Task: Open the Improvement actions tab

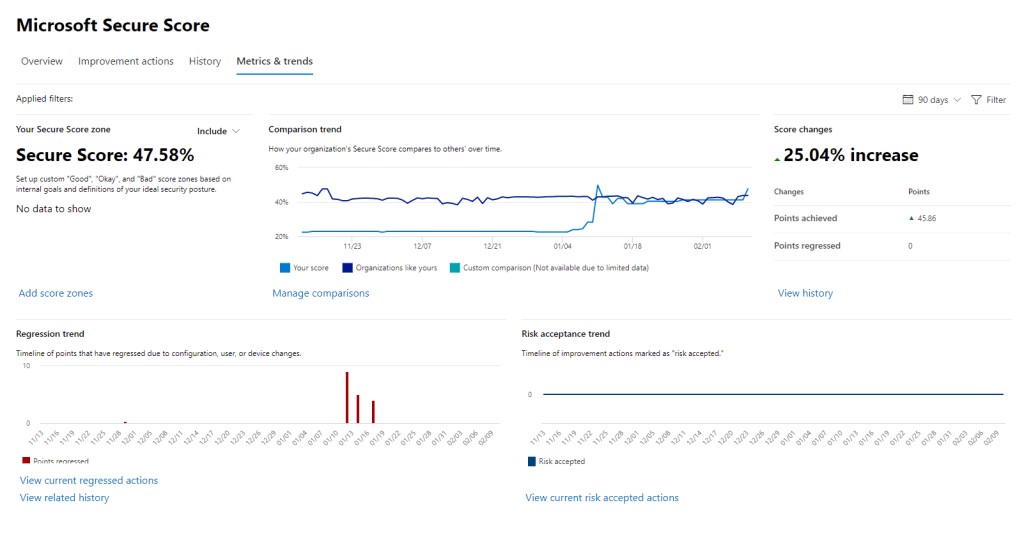Action: [x=126, y=61]
